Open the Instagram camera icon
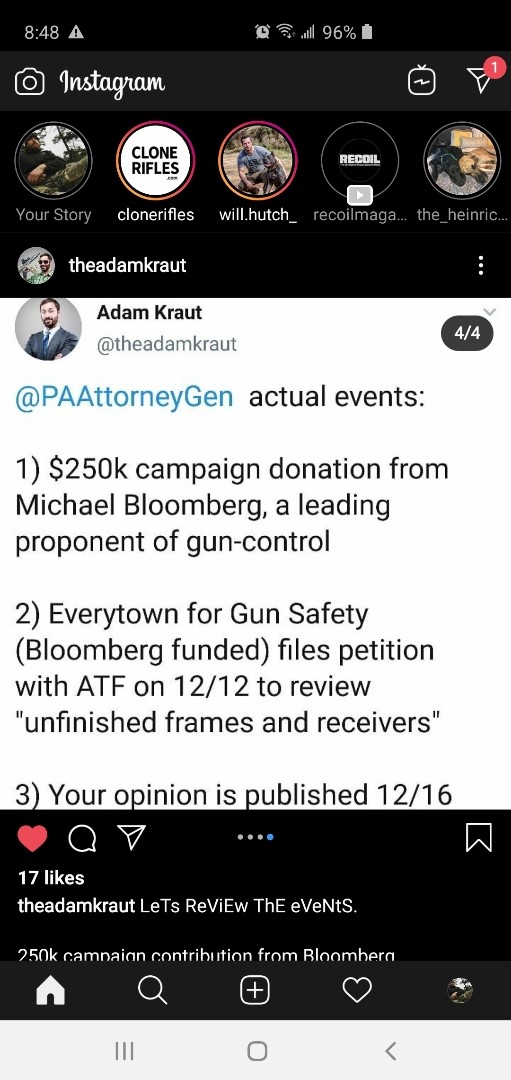The height and width of the screenshot is (1080, 511). (30, 83)
